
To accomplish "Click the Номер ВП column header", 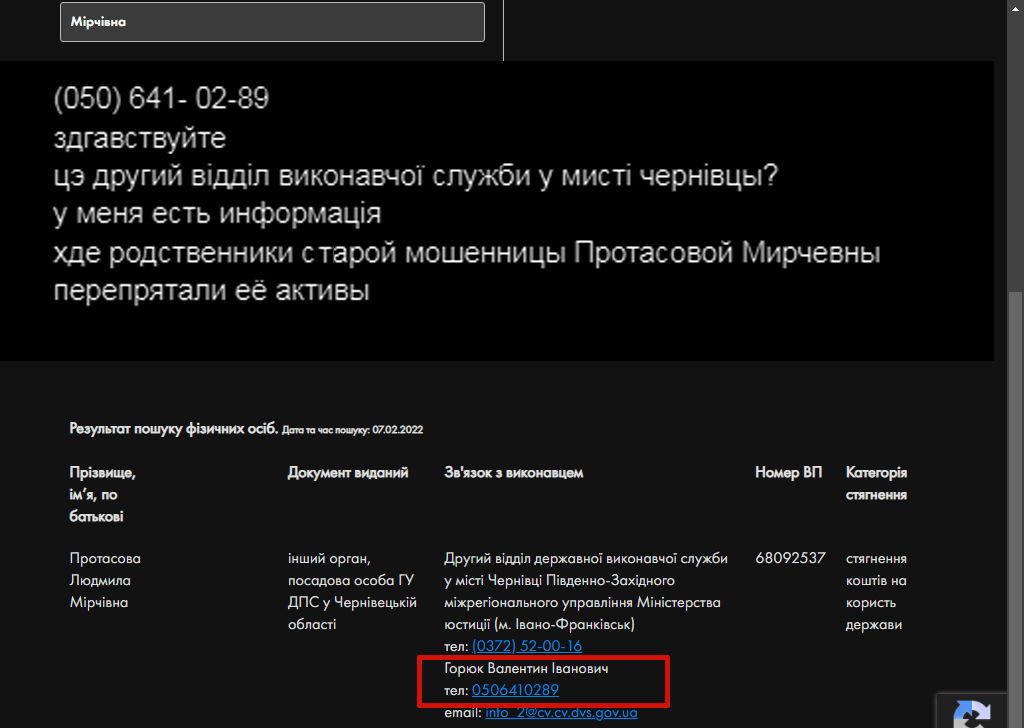I will 788,473.
